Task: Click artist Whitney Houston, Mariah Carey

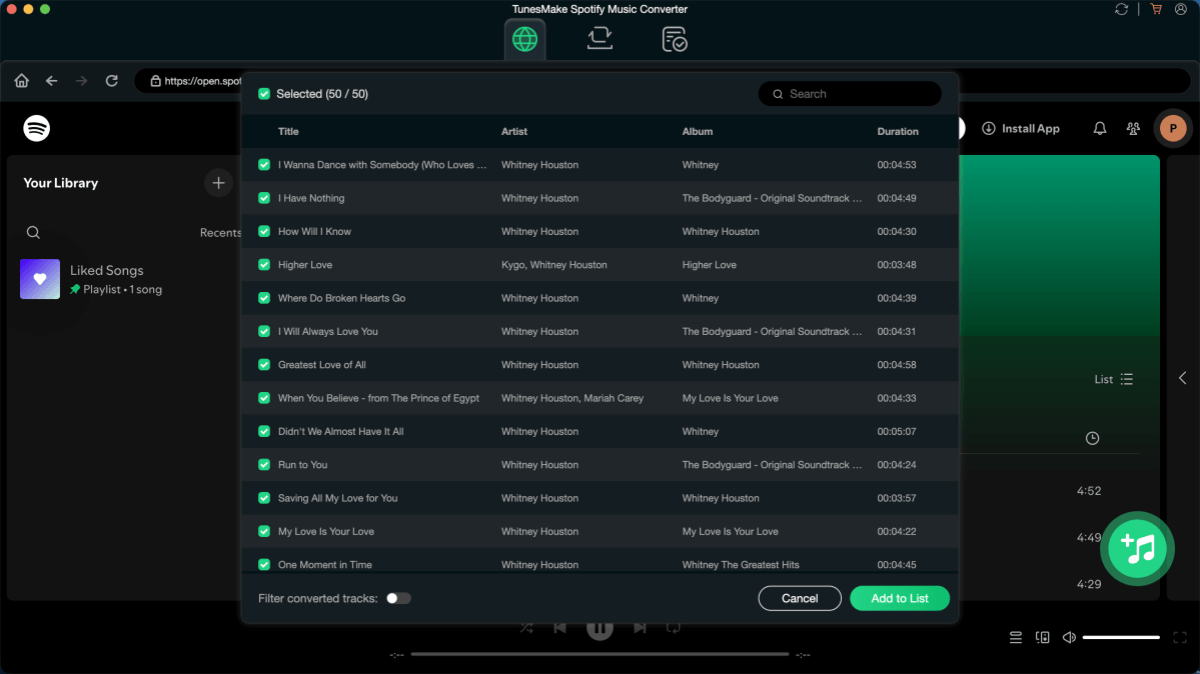Action: pyautogui.click(x=572, y=398)
